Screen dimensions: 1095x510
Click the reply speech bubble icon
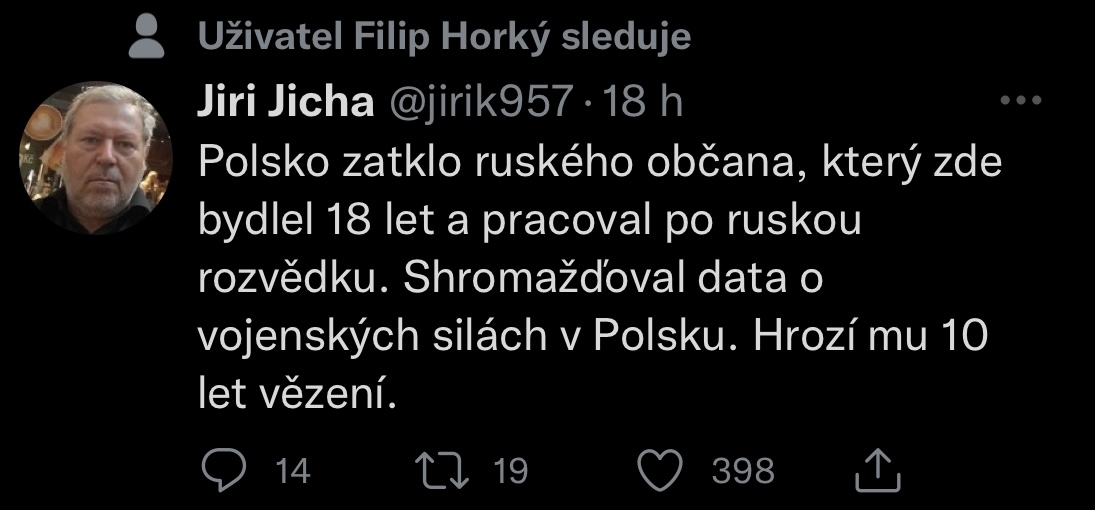(x=217, y=470)
